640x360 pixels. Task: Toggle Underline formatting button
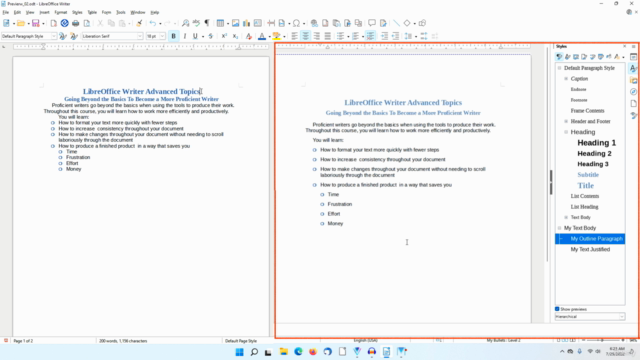195,36
